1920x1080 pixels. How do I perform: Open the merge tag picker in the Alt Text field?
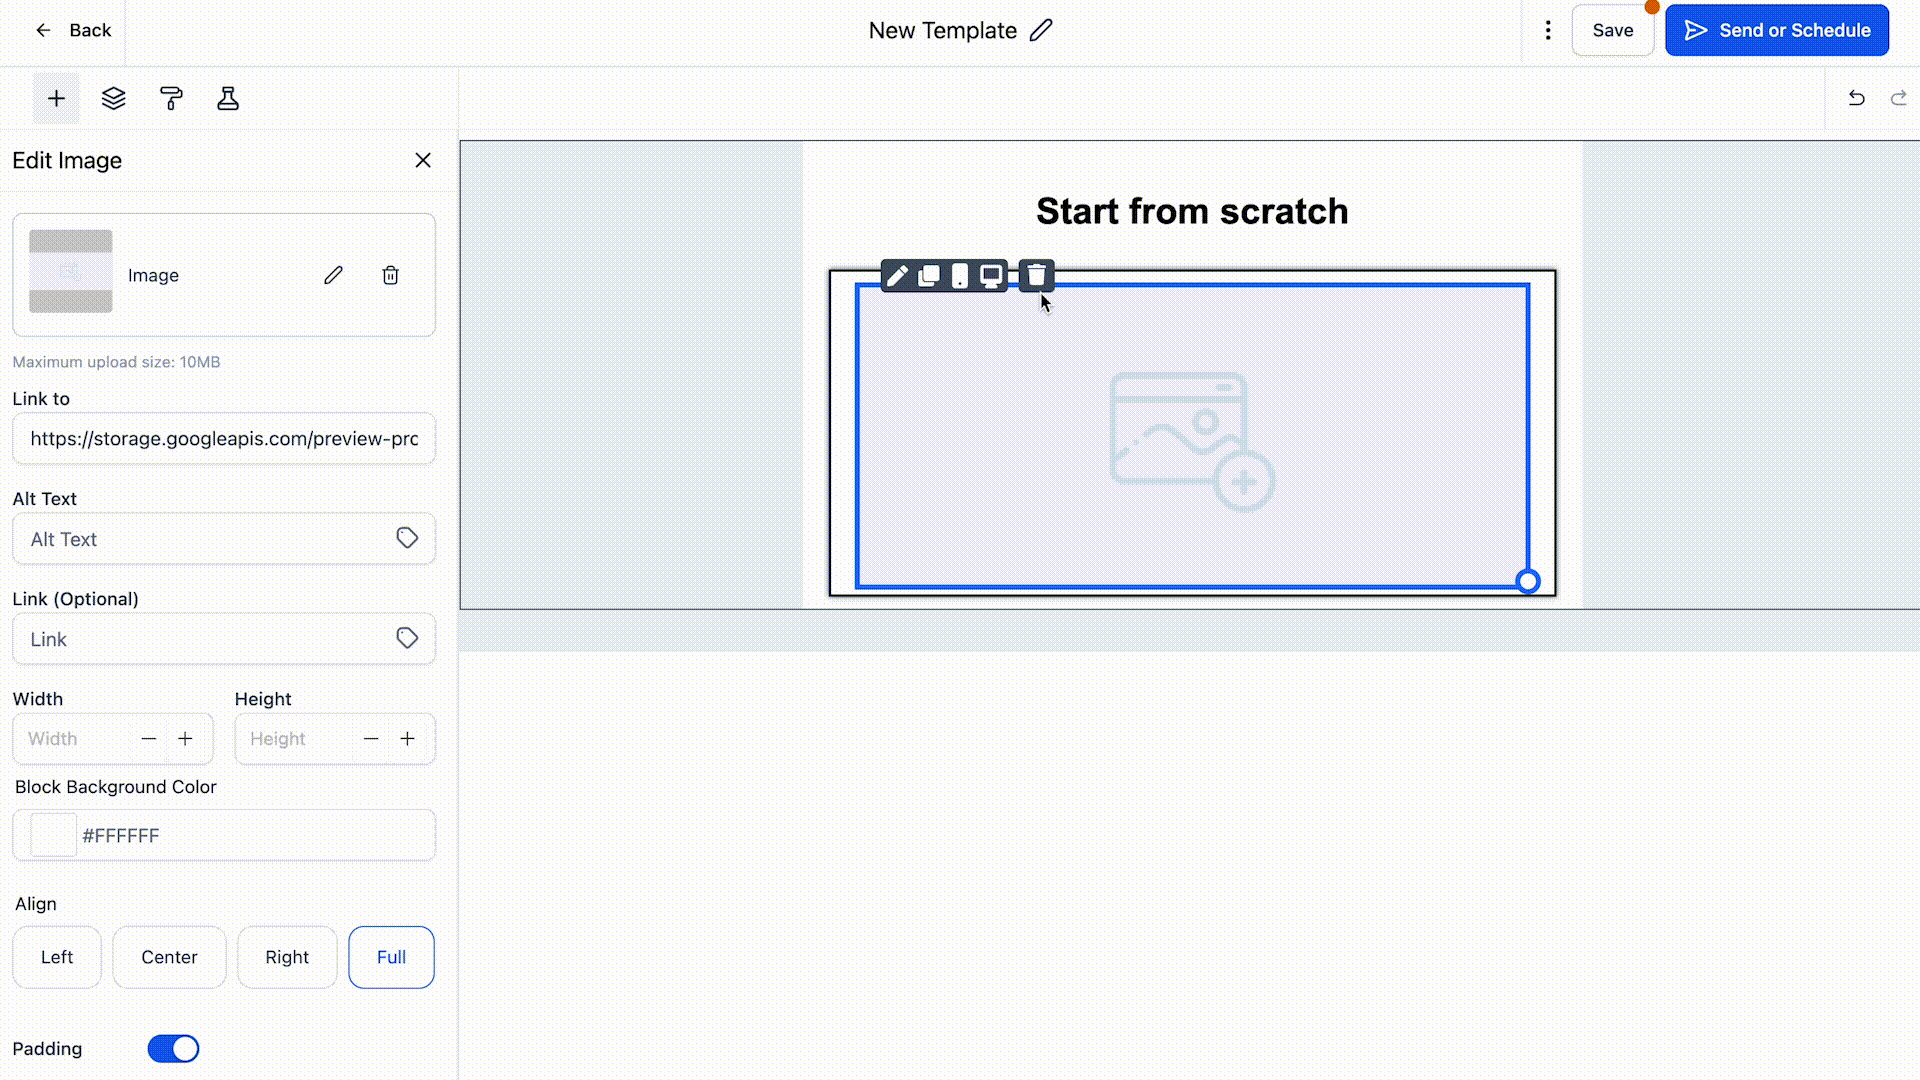pos(407,538)
